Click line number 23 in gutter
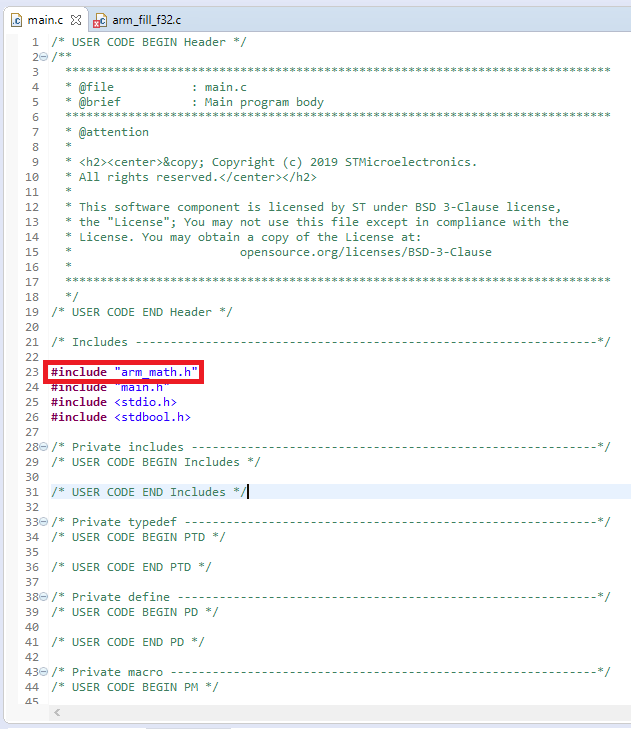The width and height of the screenshot is (631, 729). (32, 372)
